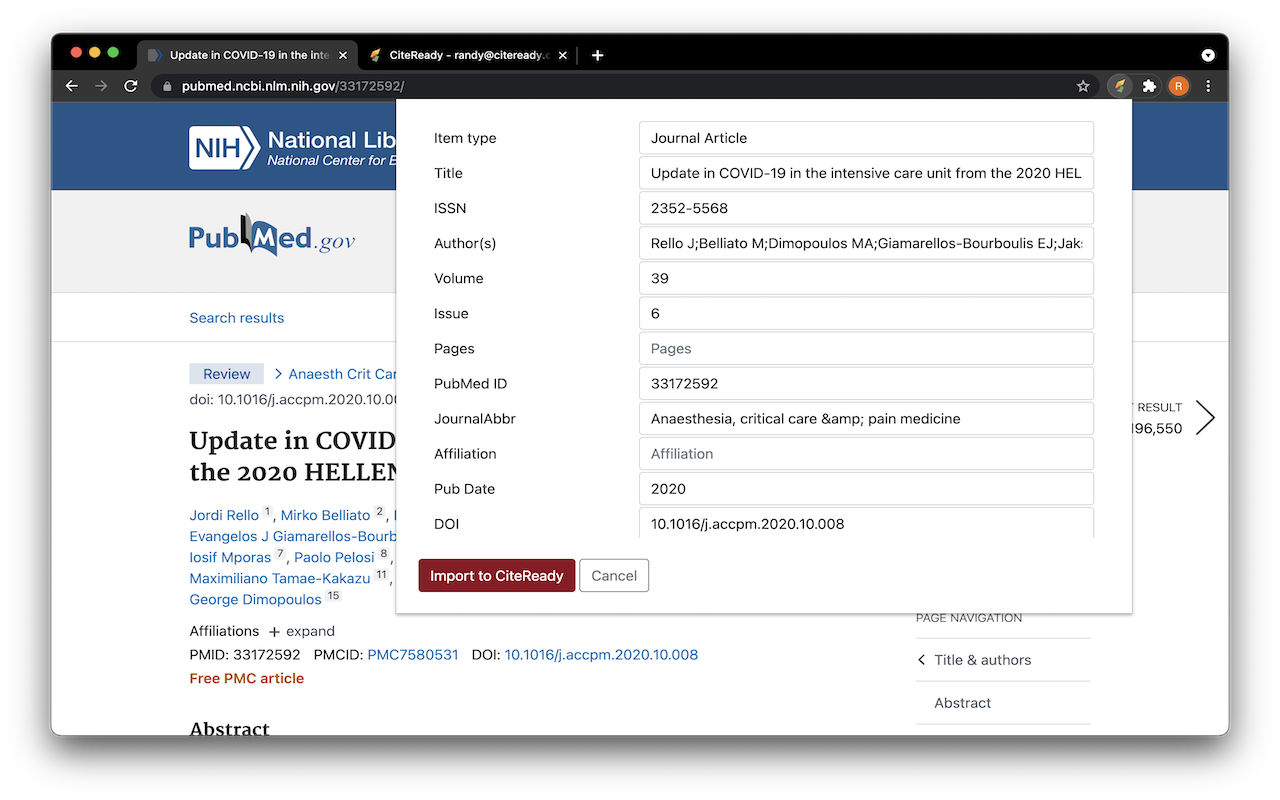Image resolution: width=1280 pixels, height=800 pixels.
Task: Open author Maximiliano Tamae-Kakazu link
Action: 280,578
